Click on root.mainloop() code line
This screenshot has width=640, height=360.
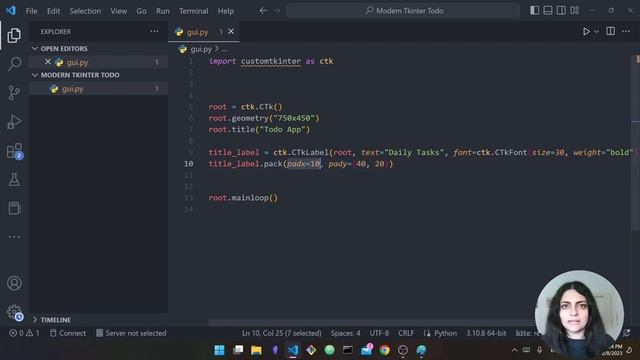coord(243,198)
